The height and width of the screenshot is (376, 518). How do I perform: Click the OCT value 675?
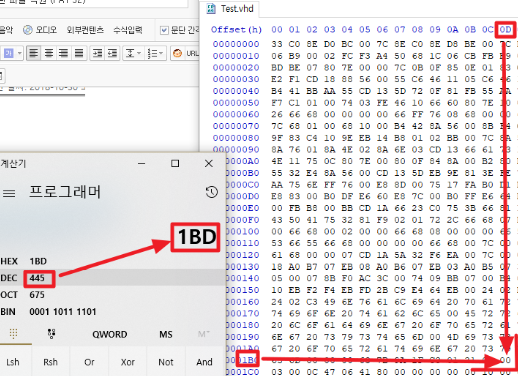[x=37, y=295]
